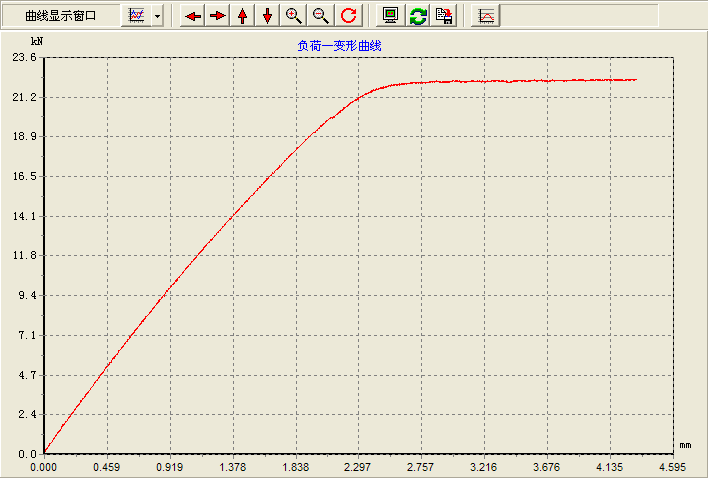Zoom in with the plus magnifier icon
The image size is (708, 478).
293,16
